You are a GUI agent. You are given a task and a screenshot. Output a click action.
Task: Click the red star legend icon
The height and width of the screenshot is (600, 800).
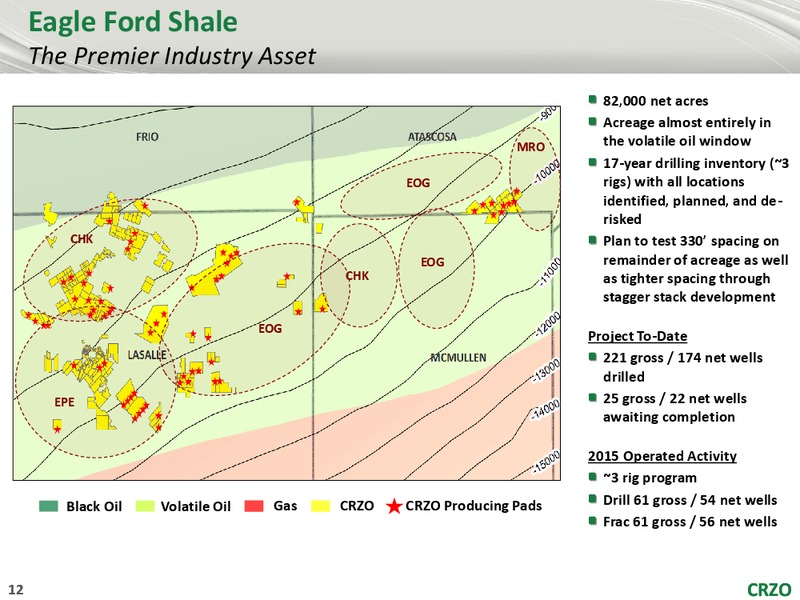(x=394, y=506)
